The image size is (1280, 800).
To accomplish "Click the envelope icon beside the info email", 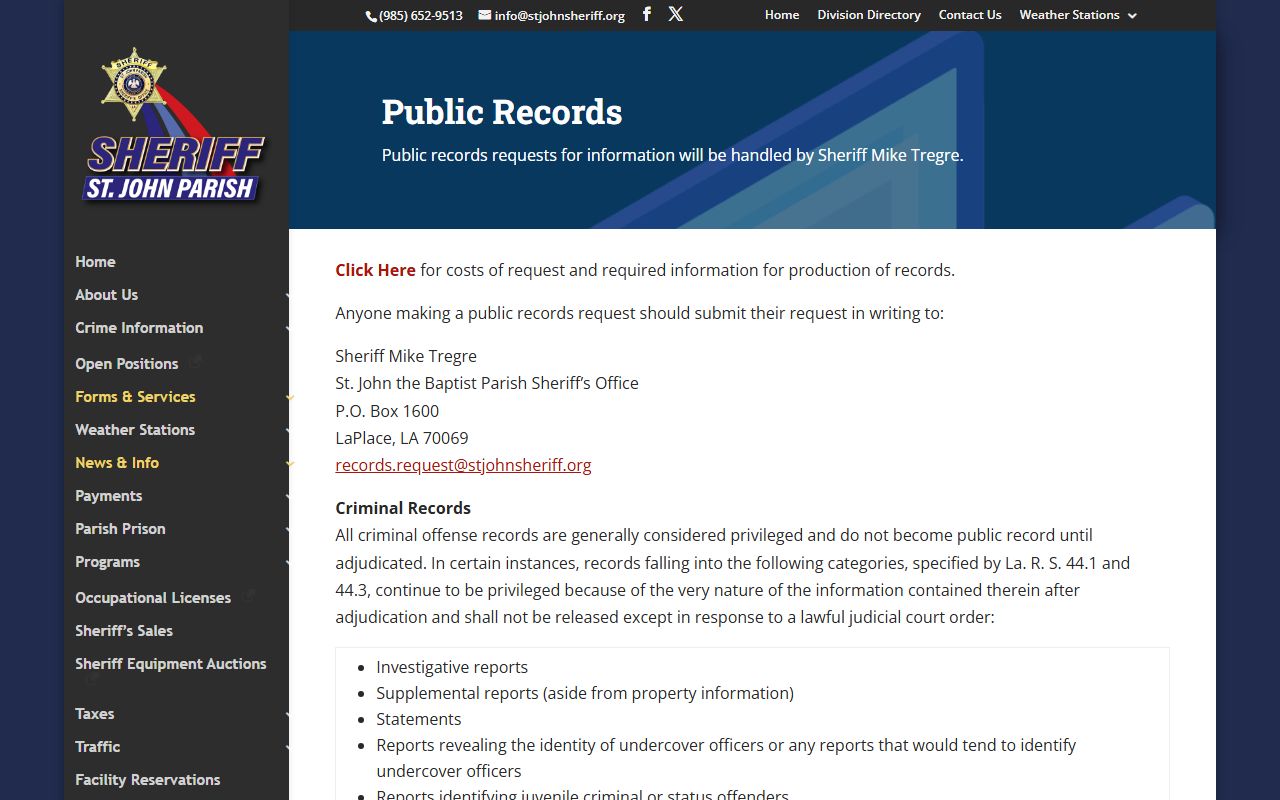I will click(x=485, y=15).
